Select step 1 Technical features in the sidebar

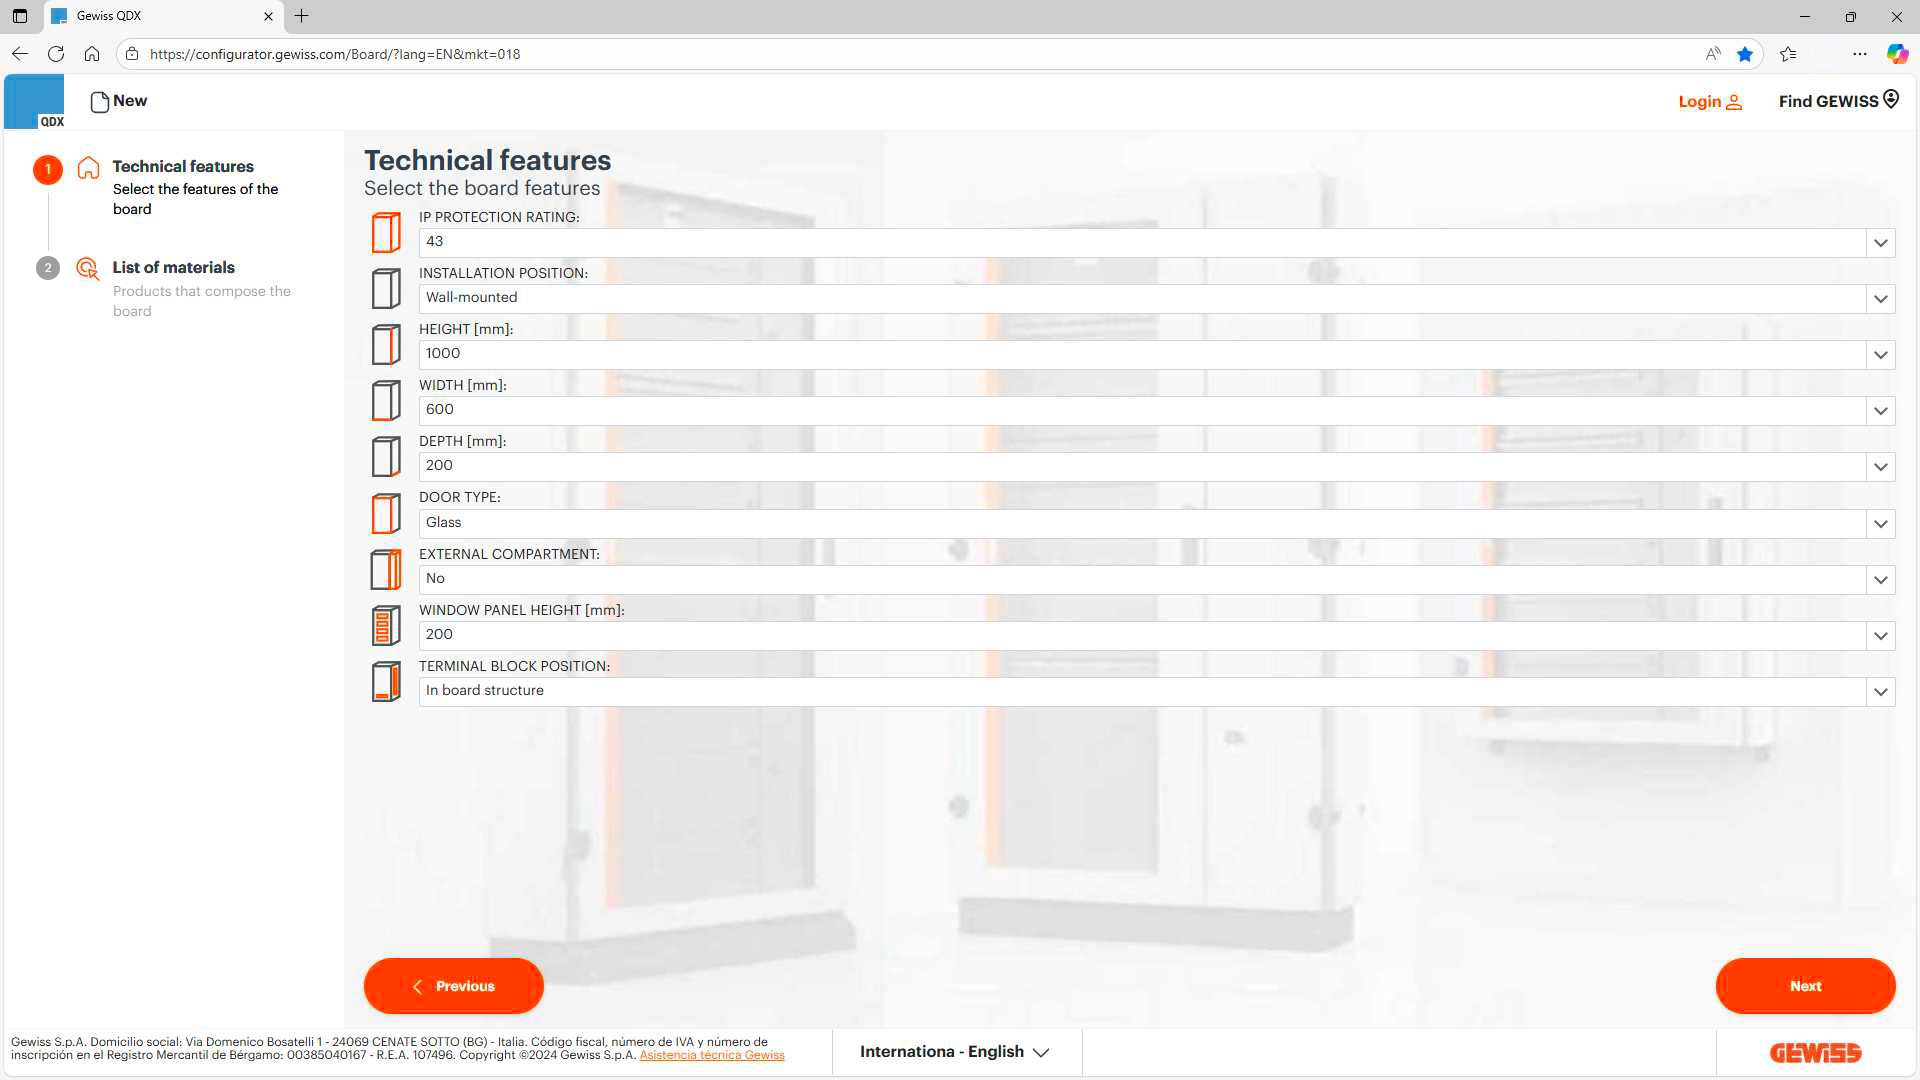tap(183, 166)
